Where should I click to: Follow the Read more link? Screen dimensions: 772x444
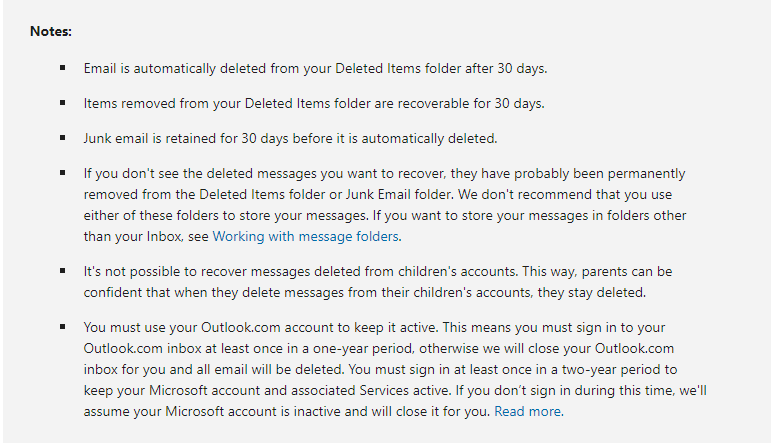click(527, 412)
